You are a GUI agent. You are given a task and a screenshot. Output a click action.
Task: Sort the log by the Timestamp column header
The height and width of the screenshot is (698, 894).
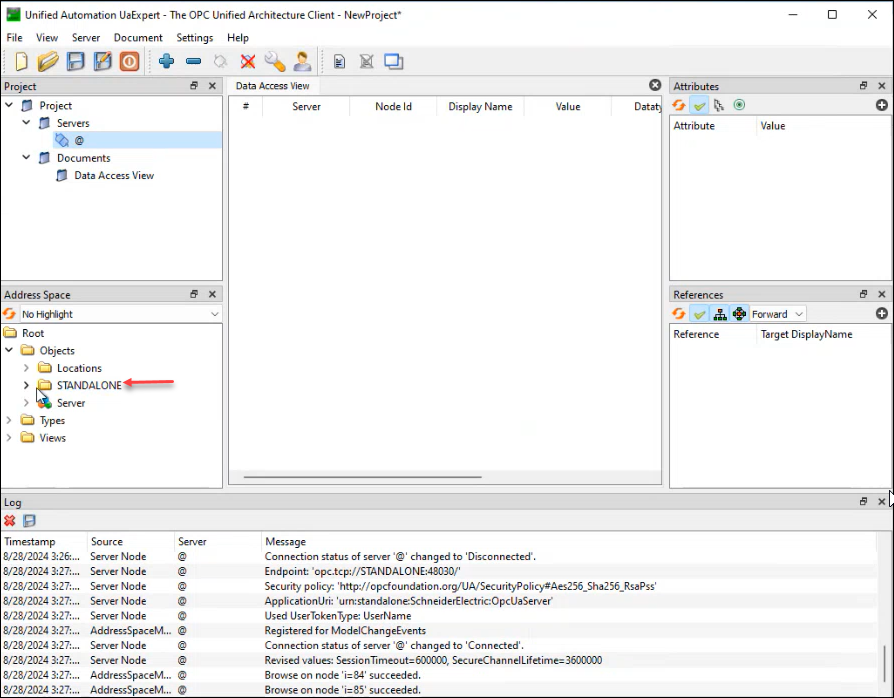click(44, 542)
